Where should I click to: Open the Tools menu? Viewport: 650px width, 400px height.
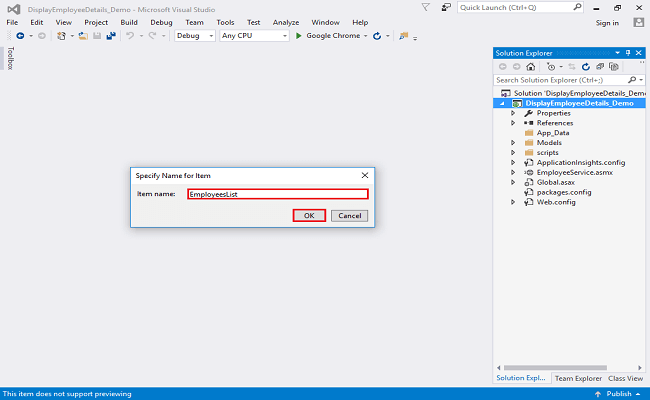click(x=225, y=22)
